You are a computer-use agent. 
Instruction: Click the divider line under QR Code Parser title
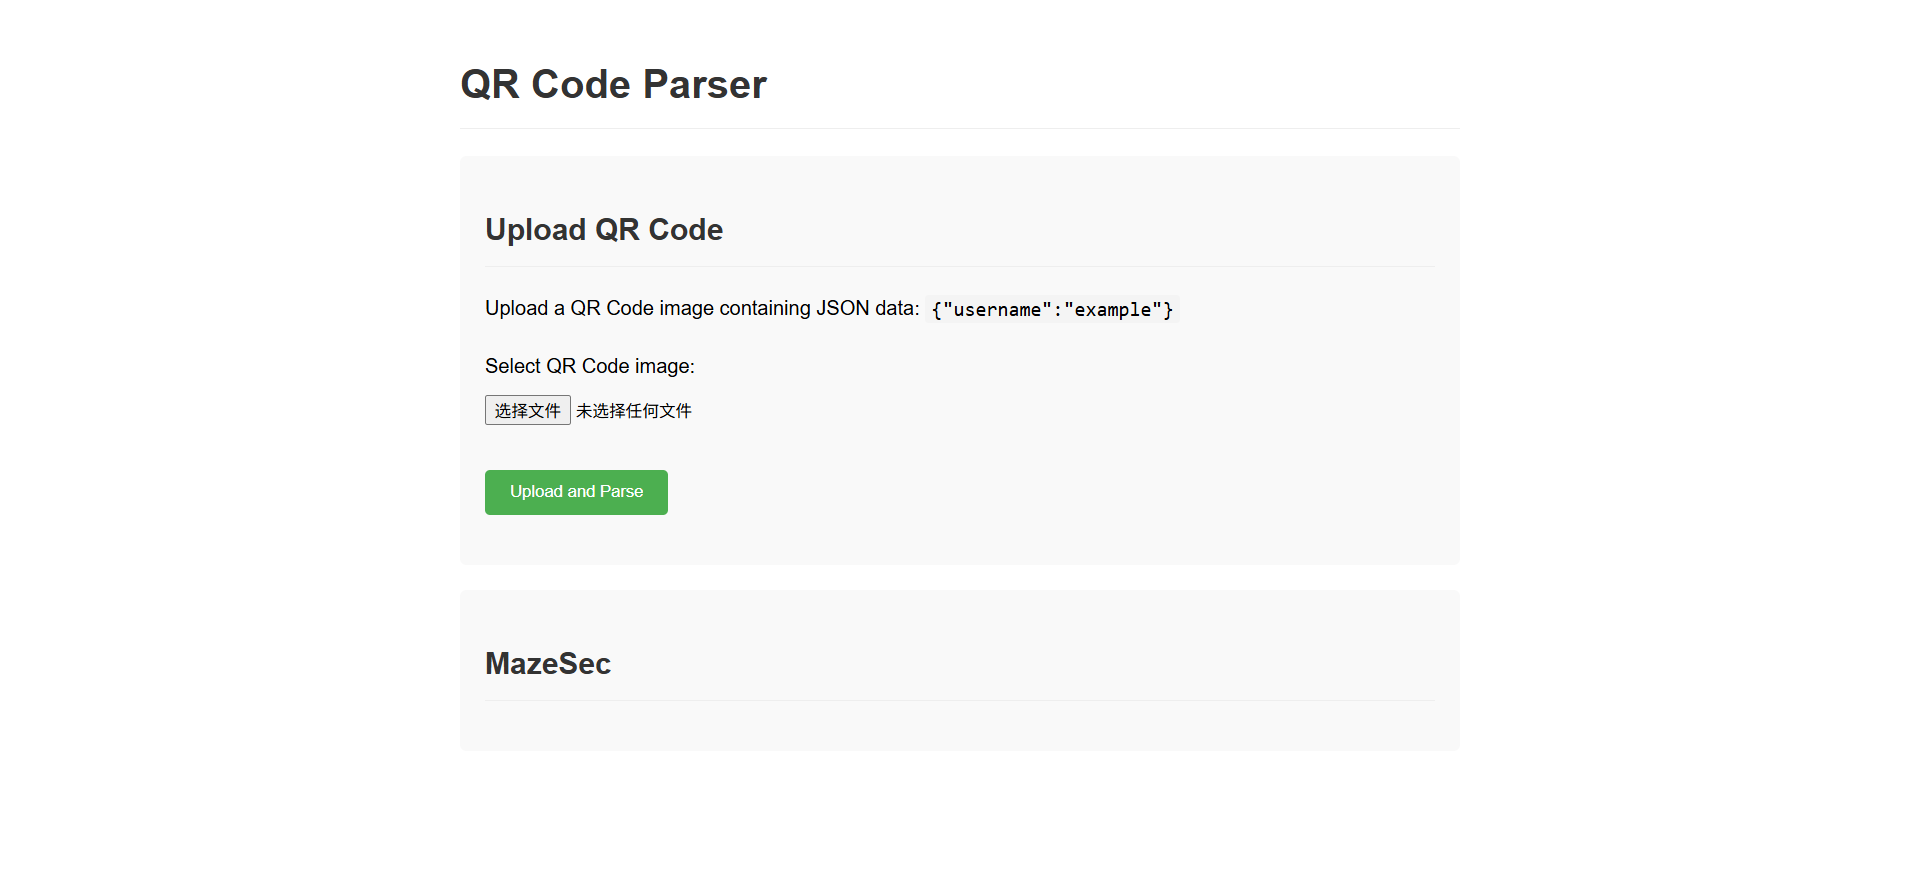click(960, 128)
